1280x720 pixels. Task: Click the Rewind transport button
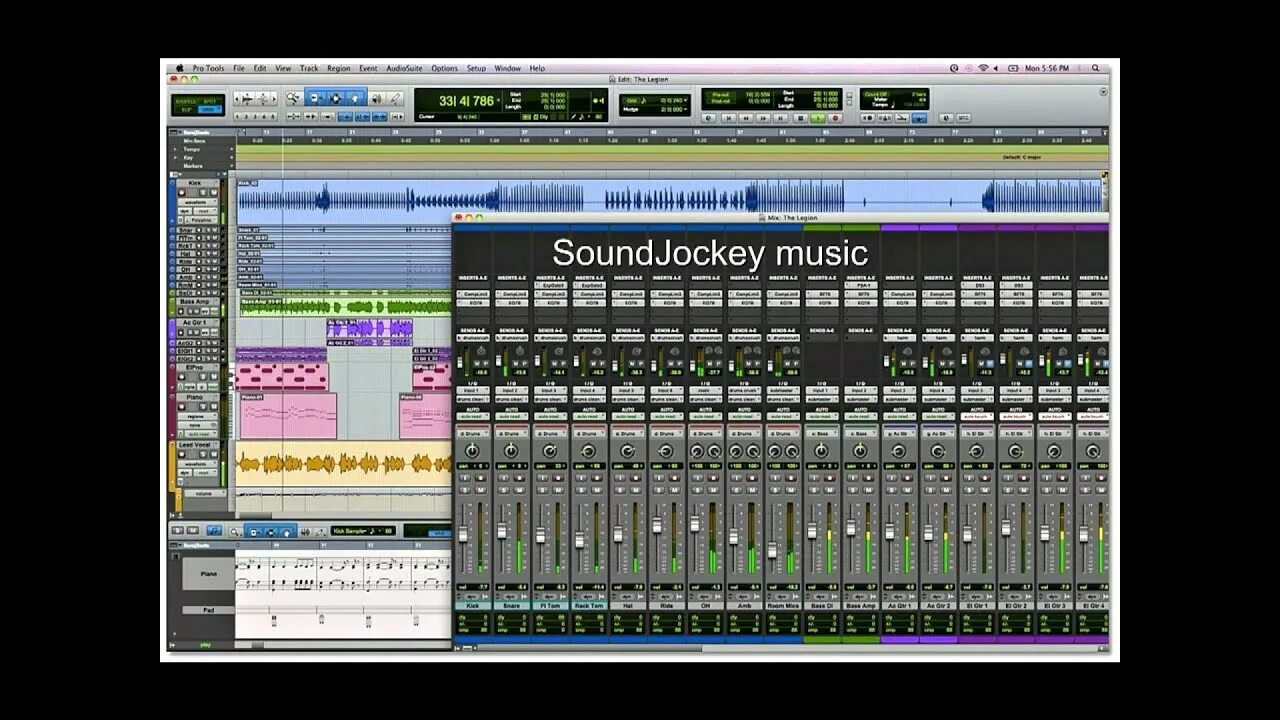click(746, 117)
